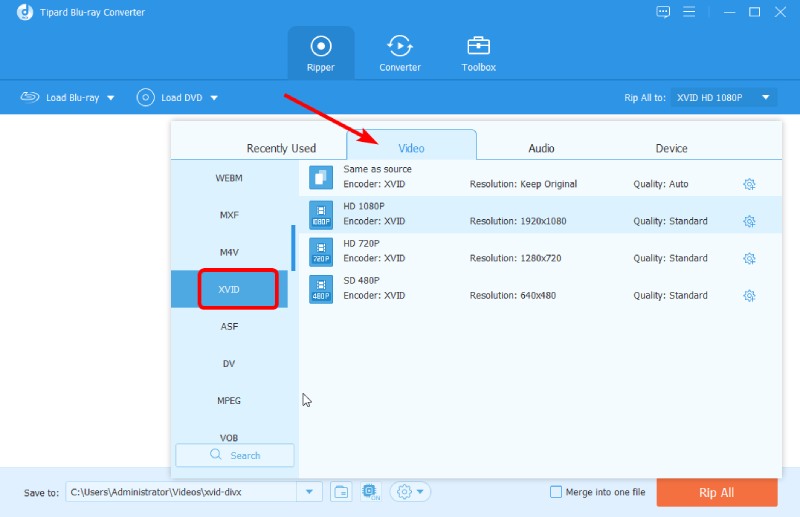Open the hamburger menu icon
The height and width of the screenshot is (517, 800).
coord(689,12)
